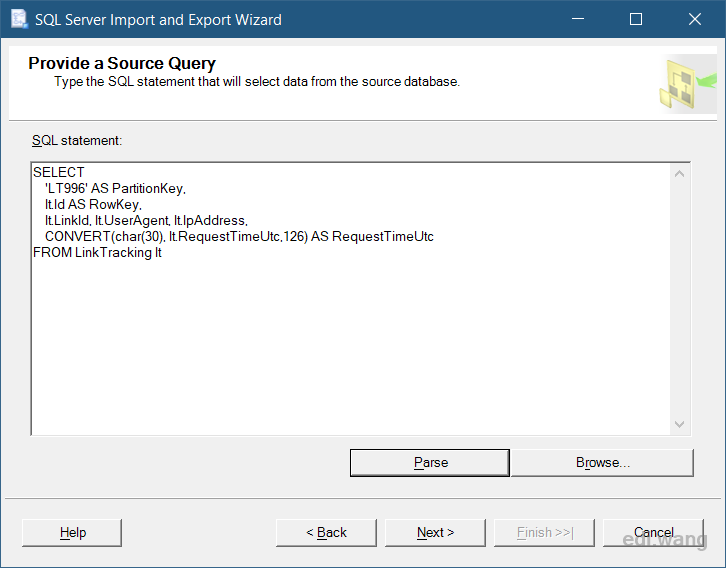
Task: Click the FROM LinkTracking lt line
Action: (97, 253)
